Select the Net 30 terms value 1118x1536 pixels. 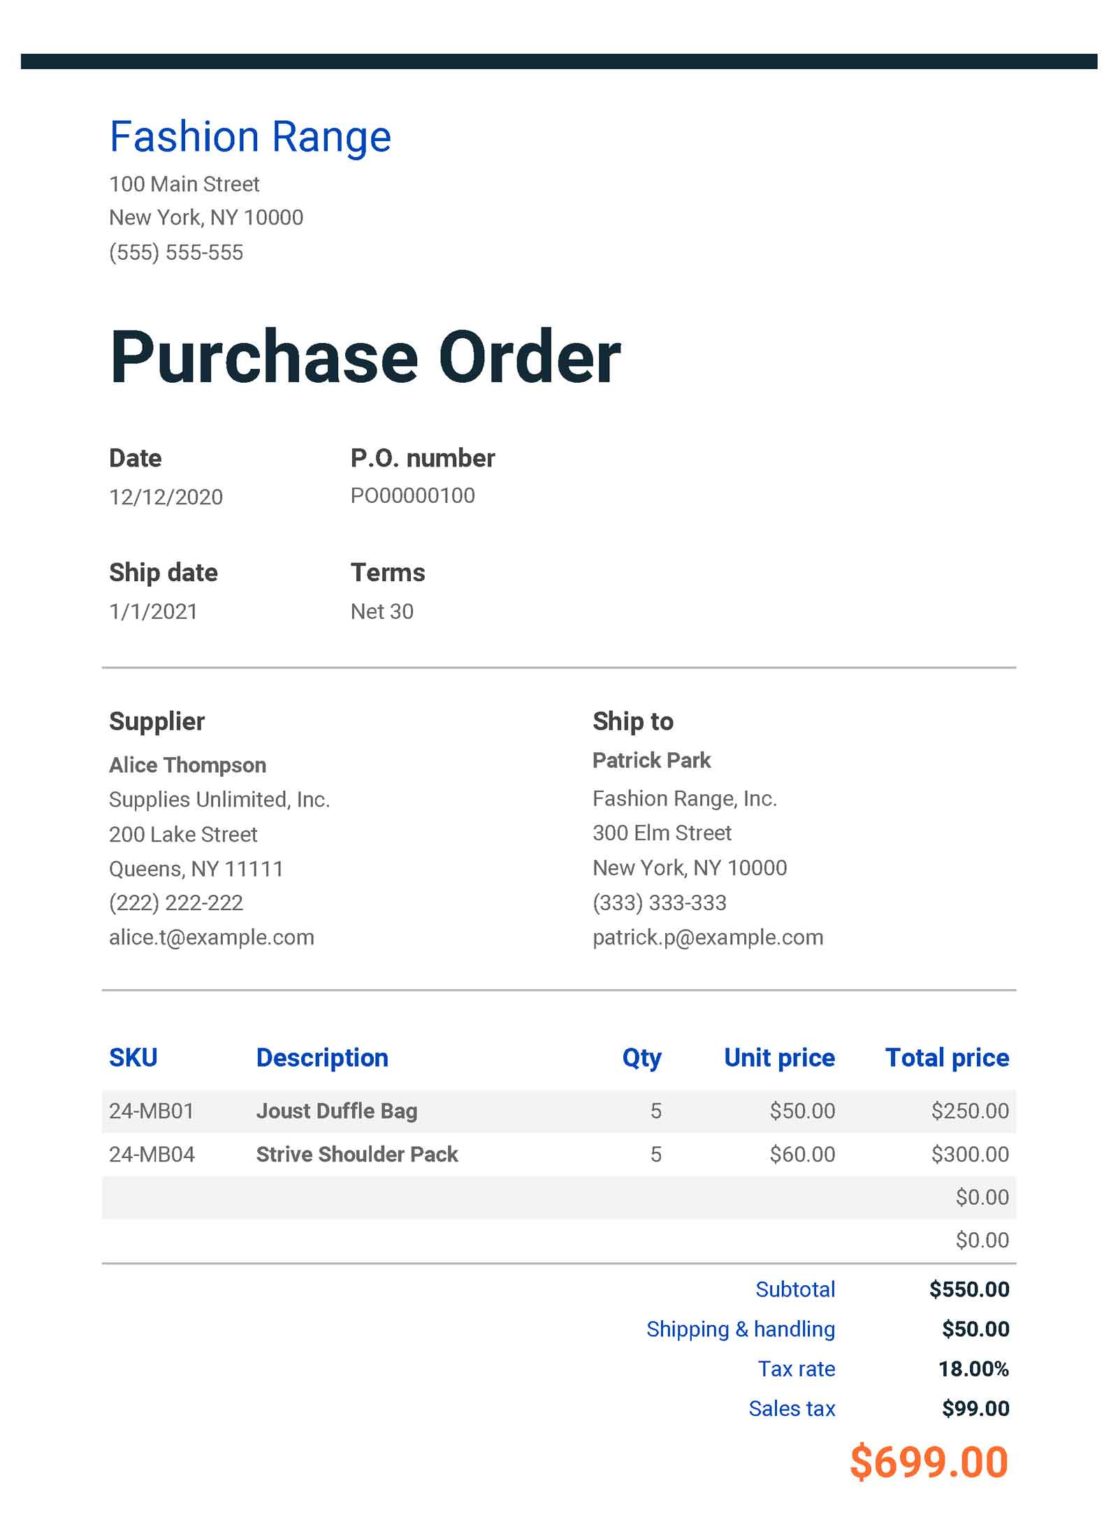click(381, 611)
